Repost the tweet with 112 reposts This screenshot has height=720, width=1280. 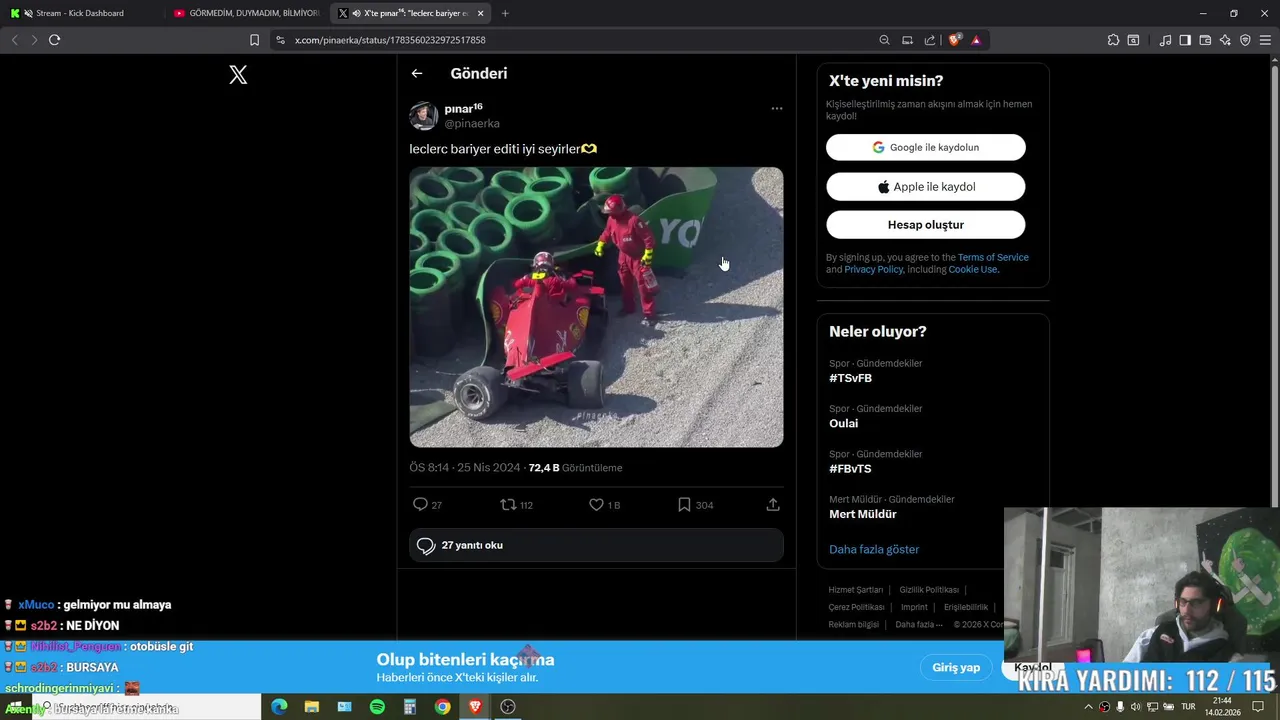click(508, 505)
